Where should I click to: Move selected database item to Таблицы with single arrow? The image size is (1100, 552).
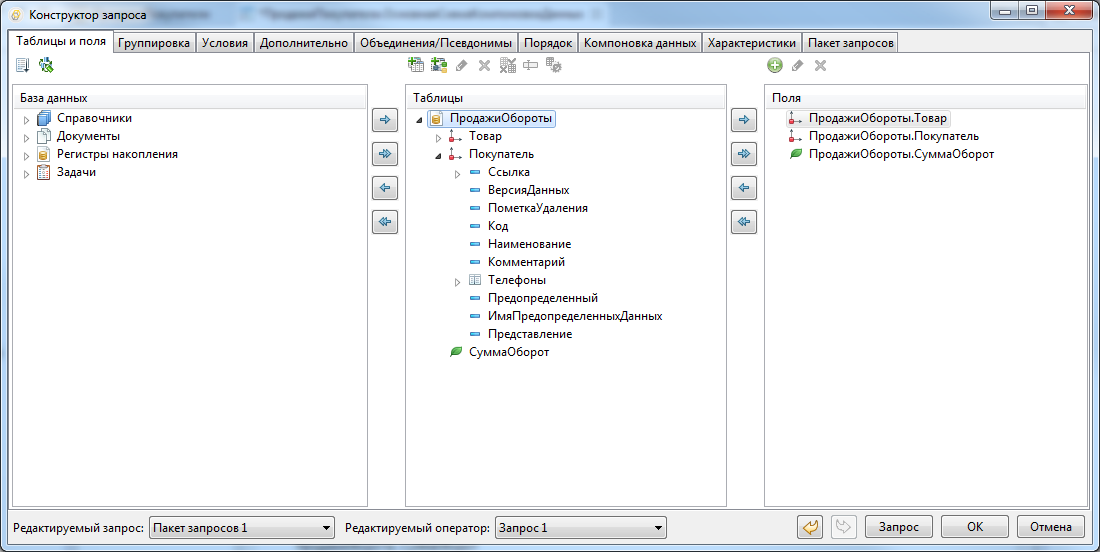[x=384, y=120]
